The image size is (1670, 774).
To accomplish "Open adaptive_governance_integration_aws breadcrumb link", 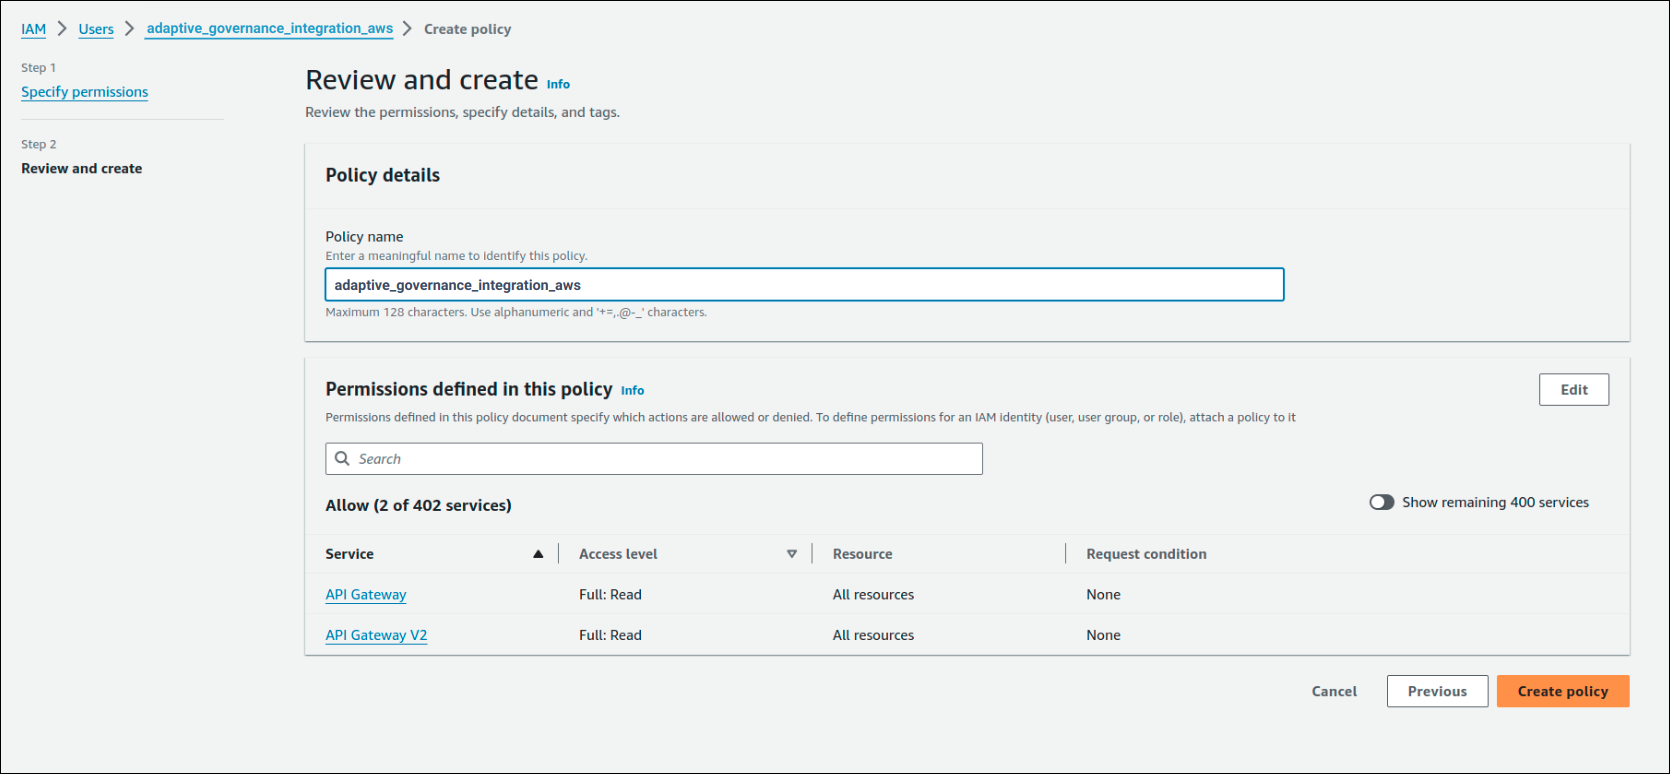I will pyautogui.click(x=269, y=29).
